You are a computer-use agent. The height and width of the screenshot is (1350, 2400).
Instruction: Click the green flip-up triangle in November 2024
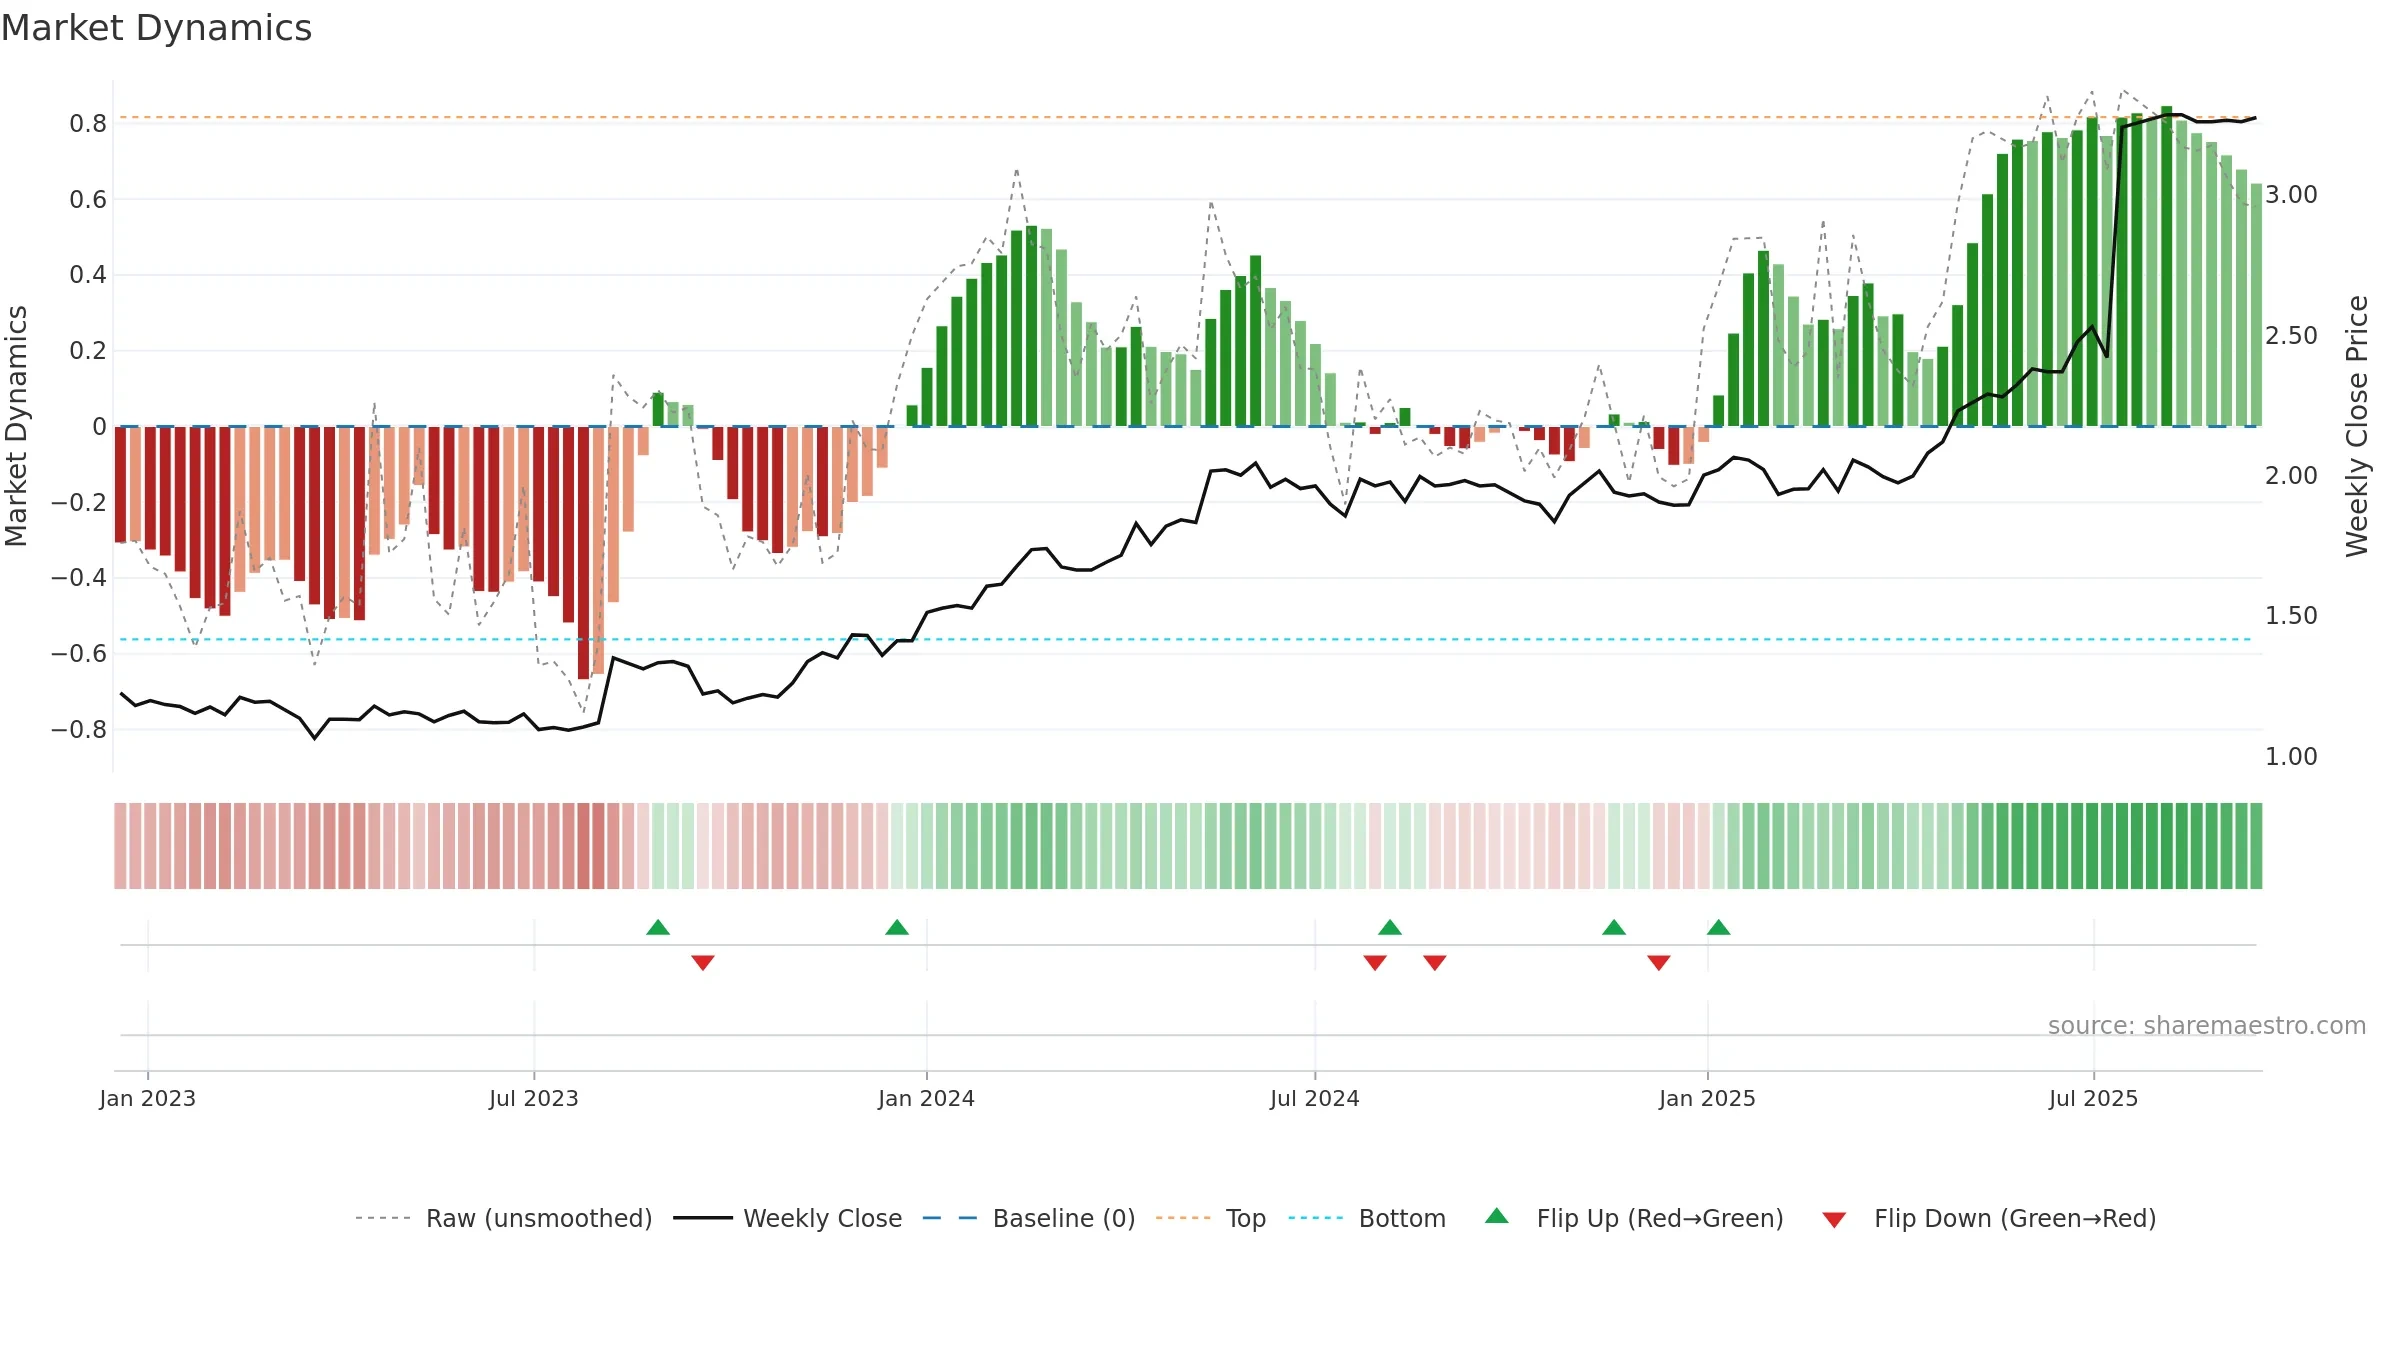pyautogui.click(x=1614, y=928)
